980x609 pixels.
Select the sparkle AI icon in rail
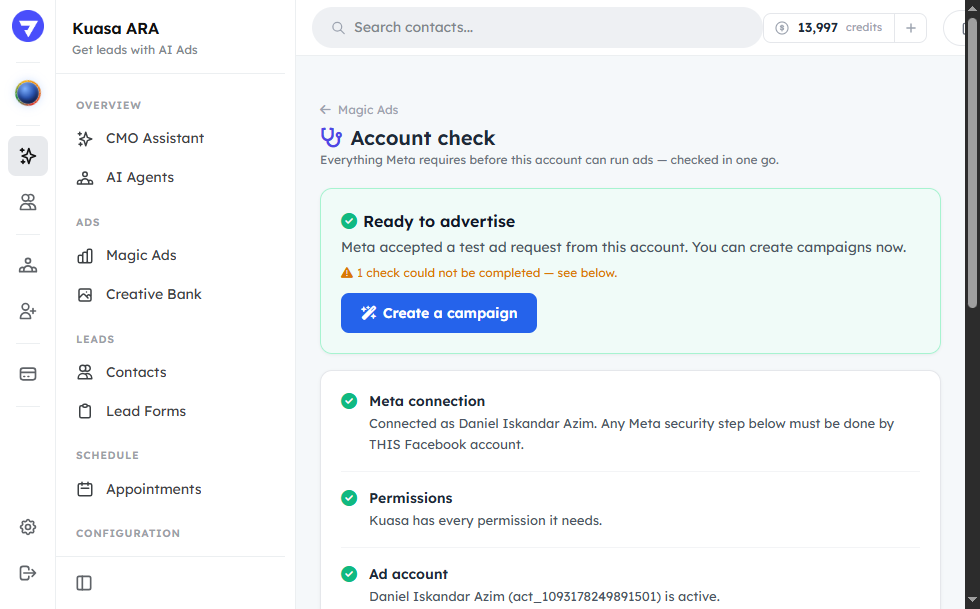pos(28,156)
